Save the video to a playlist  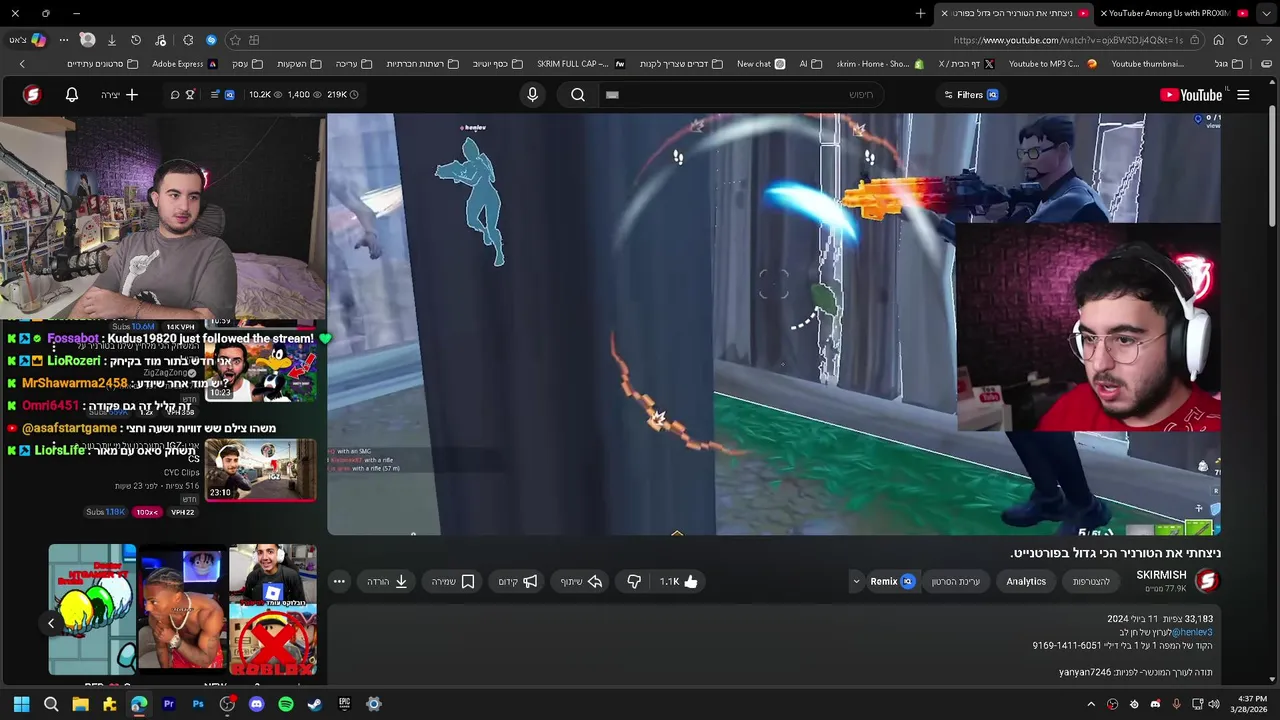point(454,581)
